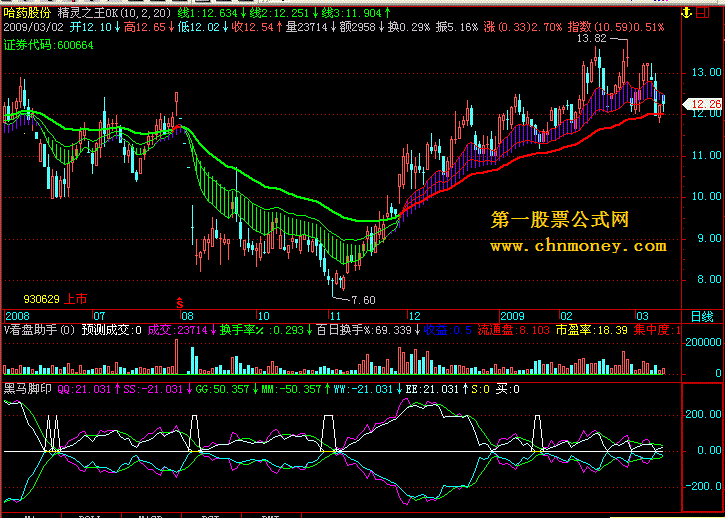Open the 精灵之王OK(10,2,20) indicator title
The width and height of the screenshot is (725, 518).
[x=114, y=12]
